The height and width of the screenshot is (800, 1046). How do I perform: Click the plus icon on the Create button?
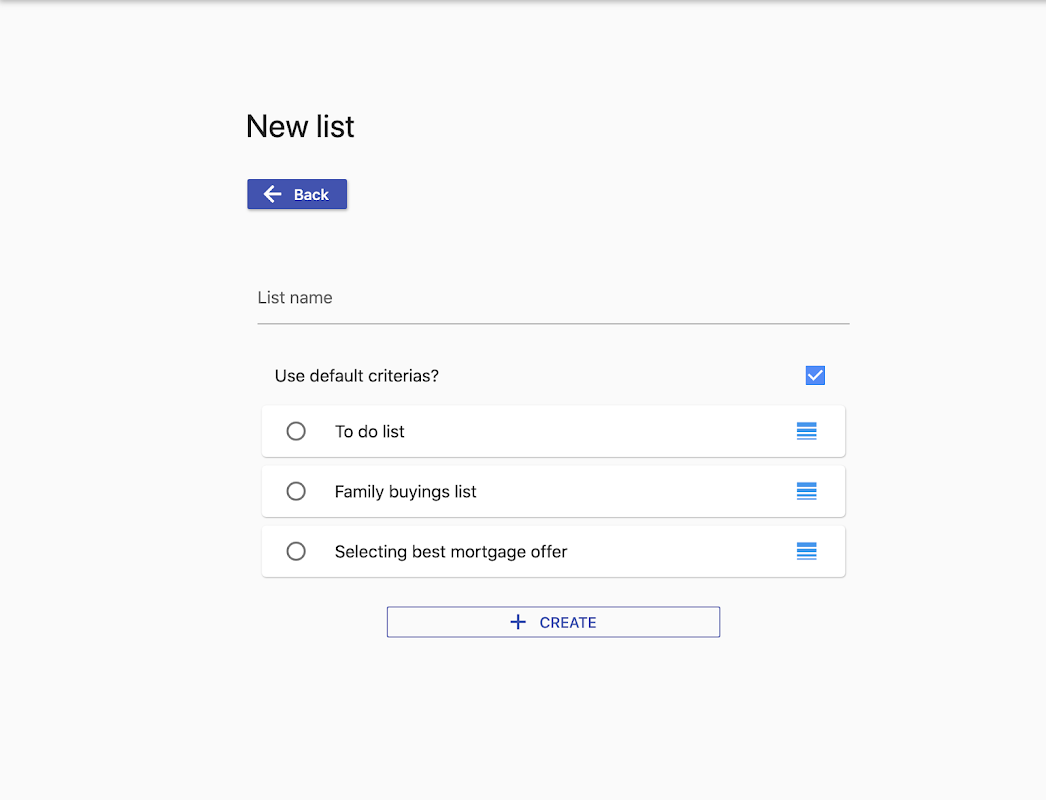tap(518, 622)
